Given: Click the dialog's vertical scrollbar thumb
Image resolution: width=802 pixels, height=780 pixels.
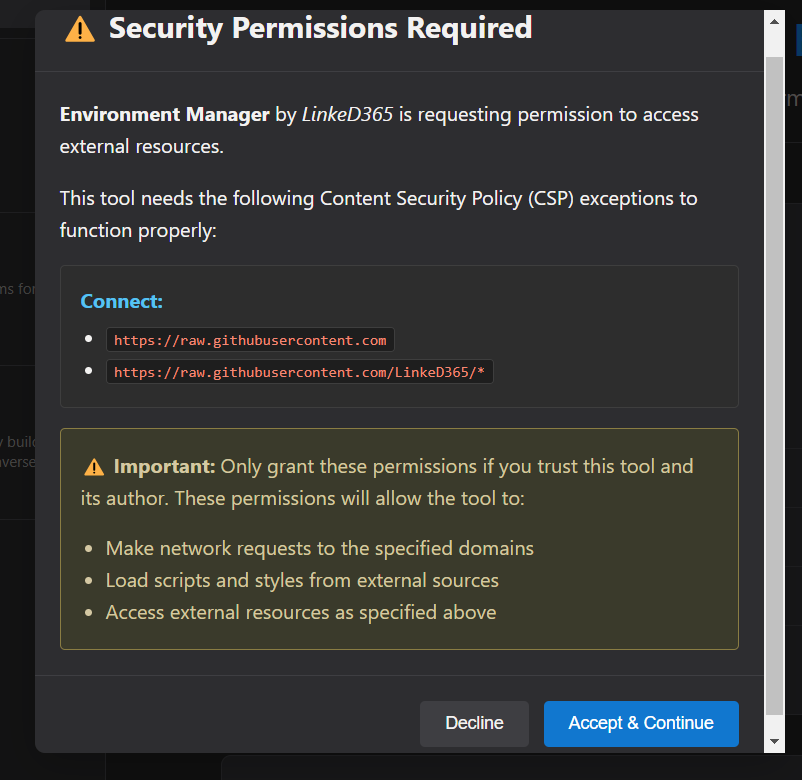Looking at the screenshot, I should point(774,380).
